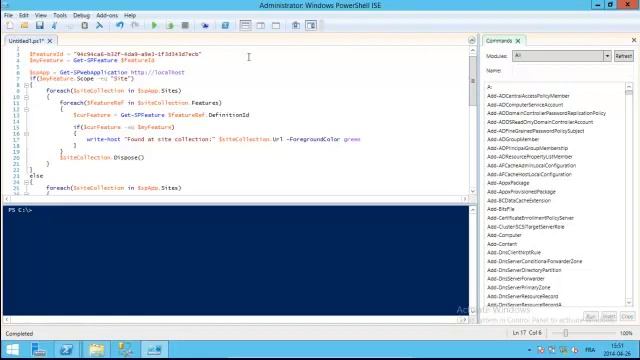Image resolution: width=640 pixels, height=360 pixels.
Task: Click script pane vertical scrollbar up arrow
Action: tap(473, 50)
